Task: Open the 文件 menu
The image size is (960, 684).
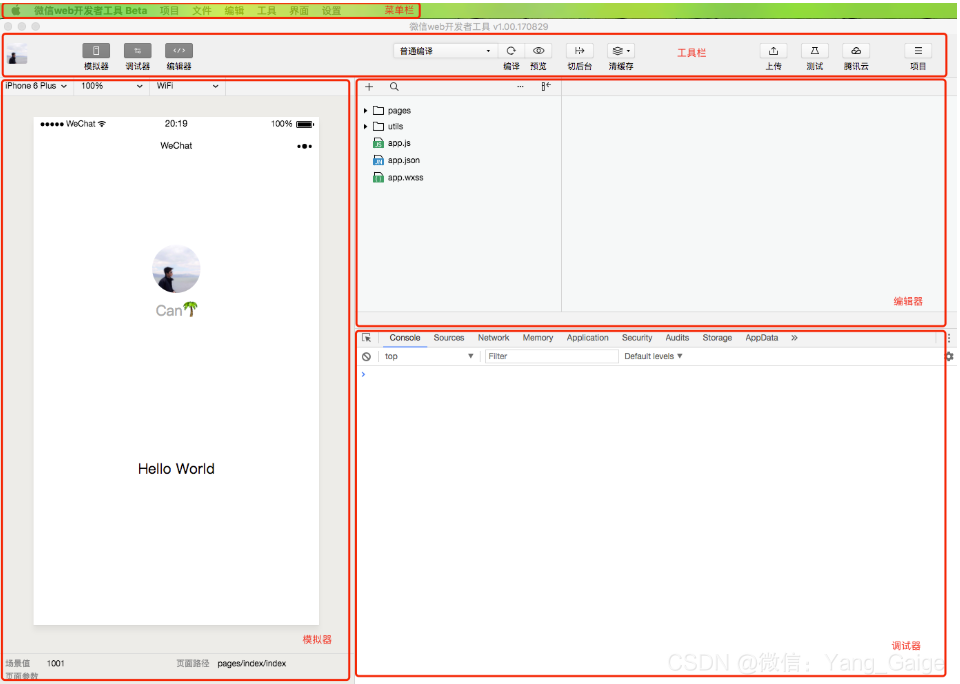Action: [202, 10]
